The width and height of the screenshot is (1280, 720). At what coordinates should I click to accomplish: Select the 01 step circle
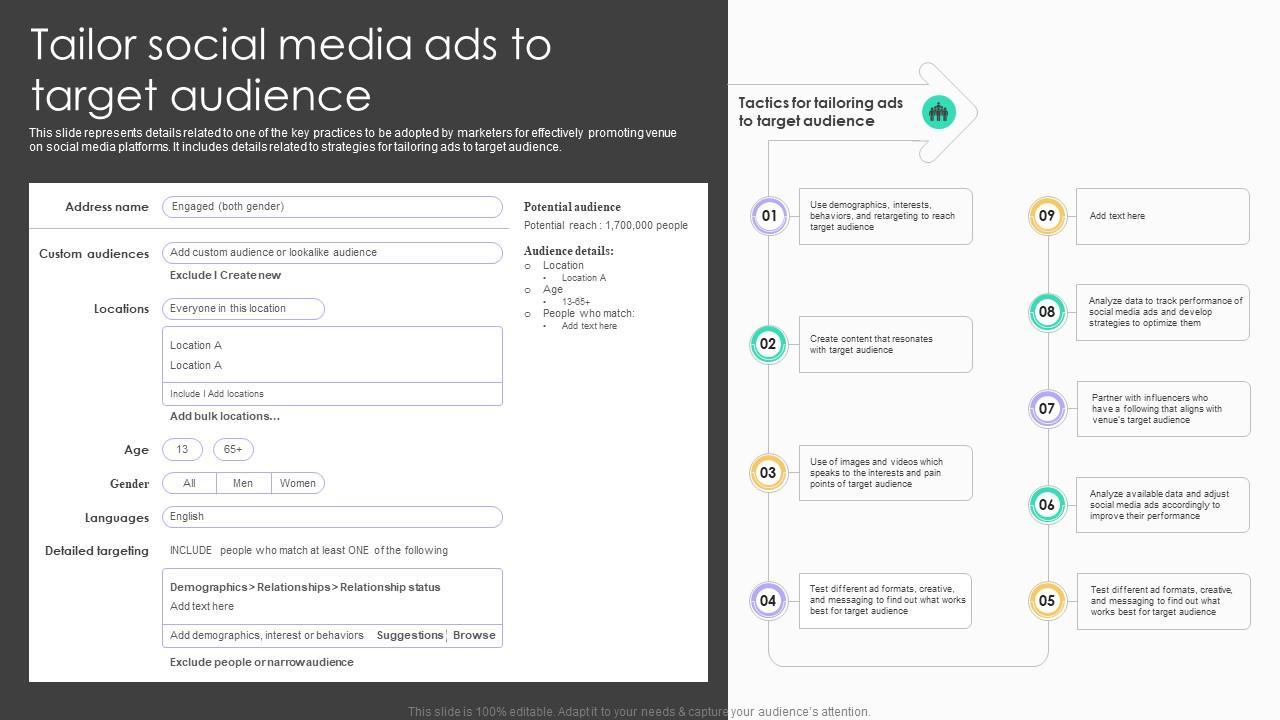(x=769, y=216)
